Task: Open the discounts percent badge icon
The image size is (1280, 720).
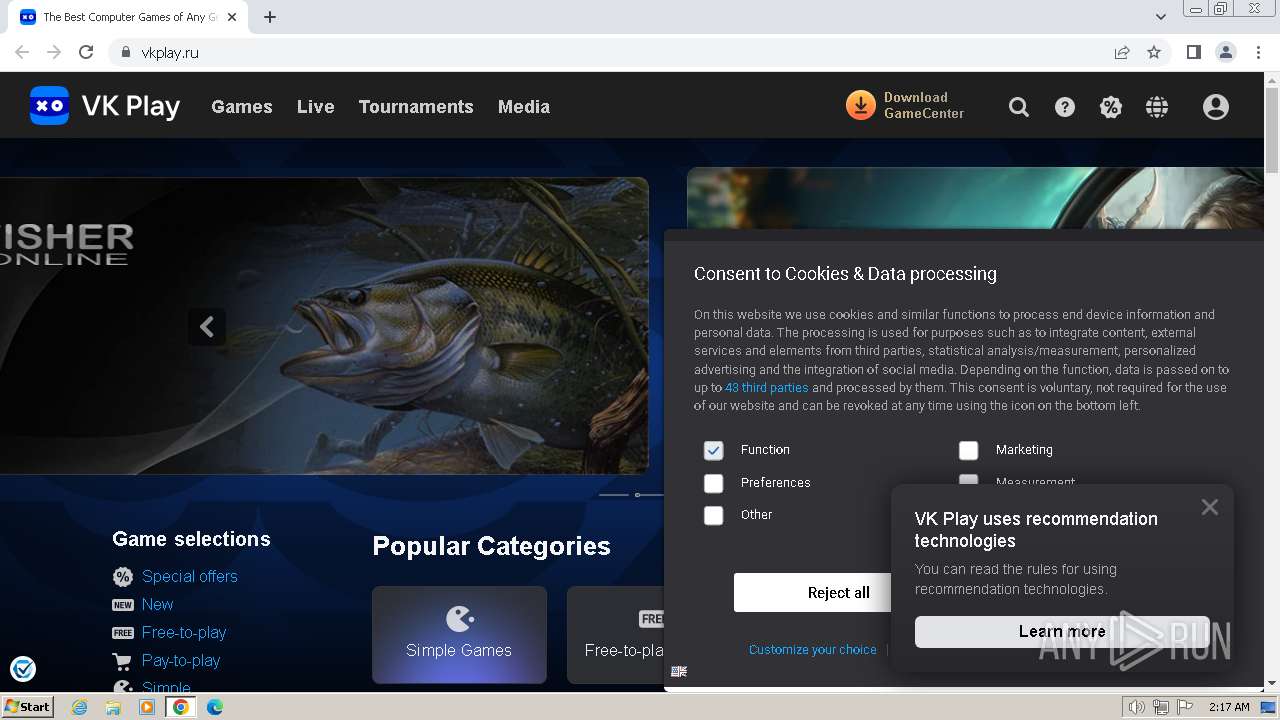Action: point(1111,107)
